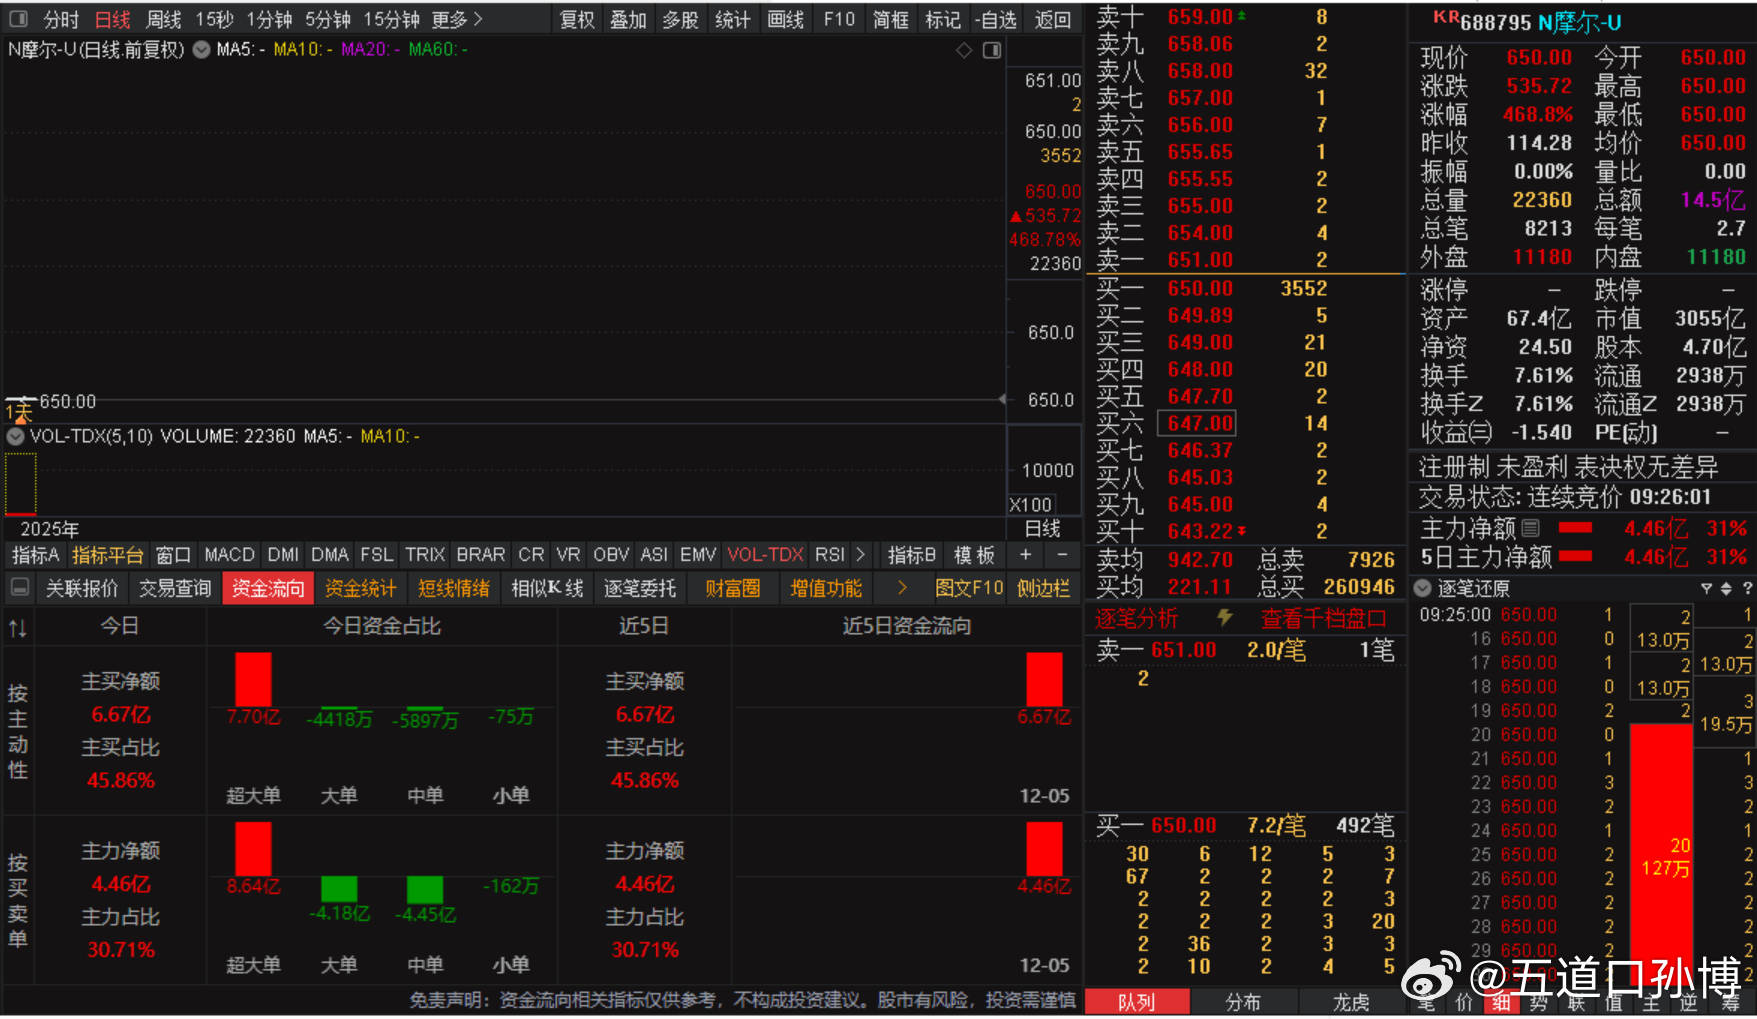
Task: Show more indicators via arrow after RSI
Action: click(860, 554)
